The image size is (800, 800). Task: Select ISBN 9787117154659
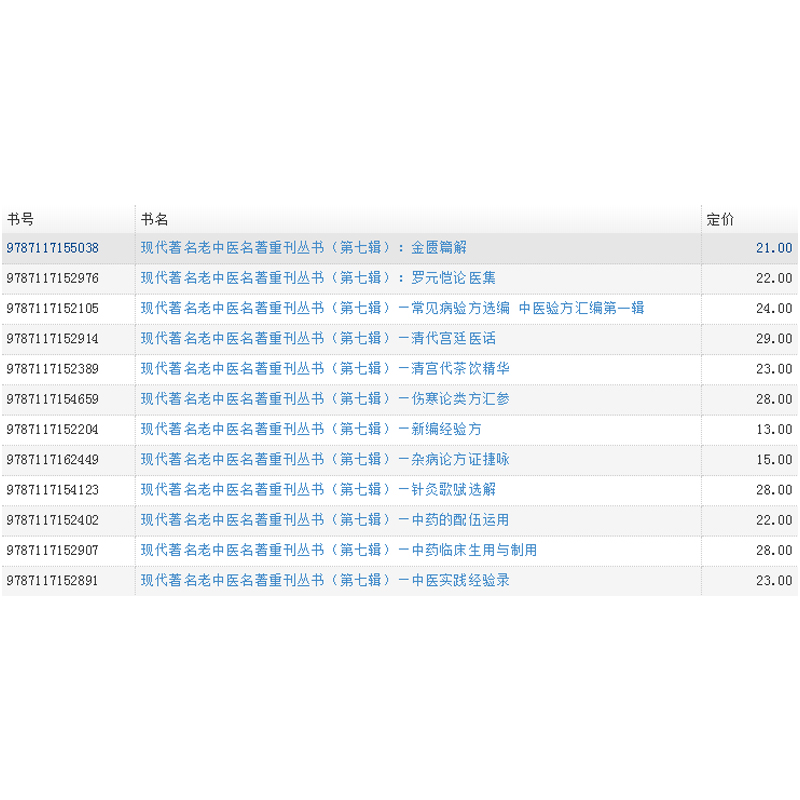pos(53,399)
